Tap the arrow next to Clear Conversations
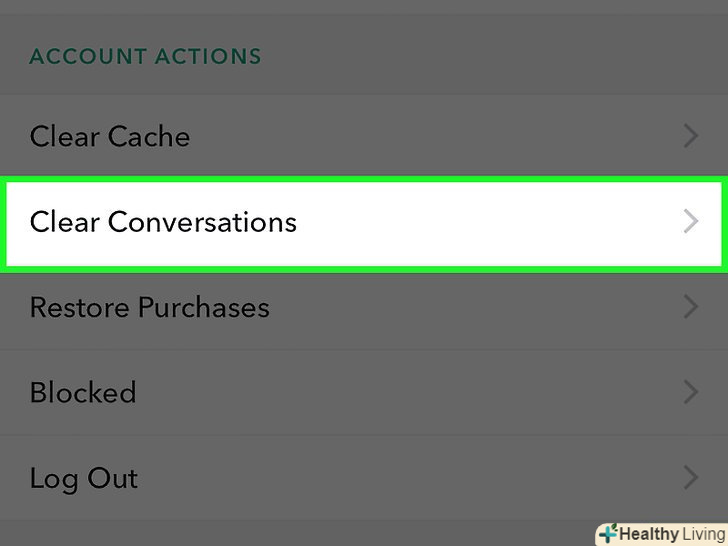 click(690, 221)
